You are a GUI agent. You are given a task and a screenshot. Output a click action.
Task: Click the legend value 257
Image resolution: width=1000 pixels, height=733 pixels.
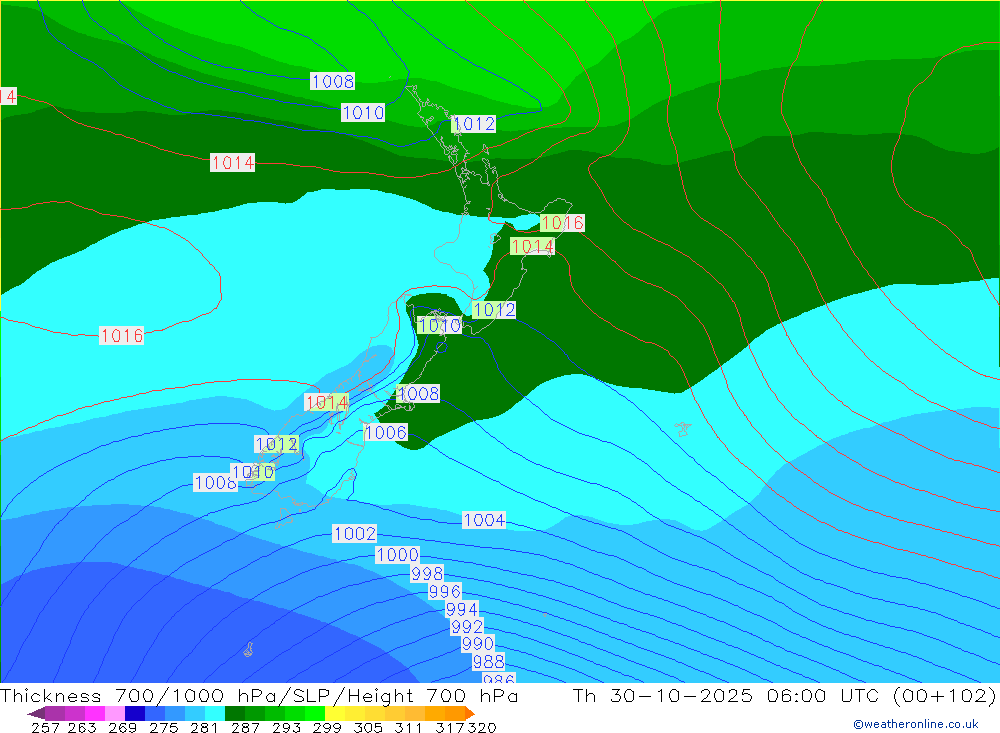(x=45, y=727)
